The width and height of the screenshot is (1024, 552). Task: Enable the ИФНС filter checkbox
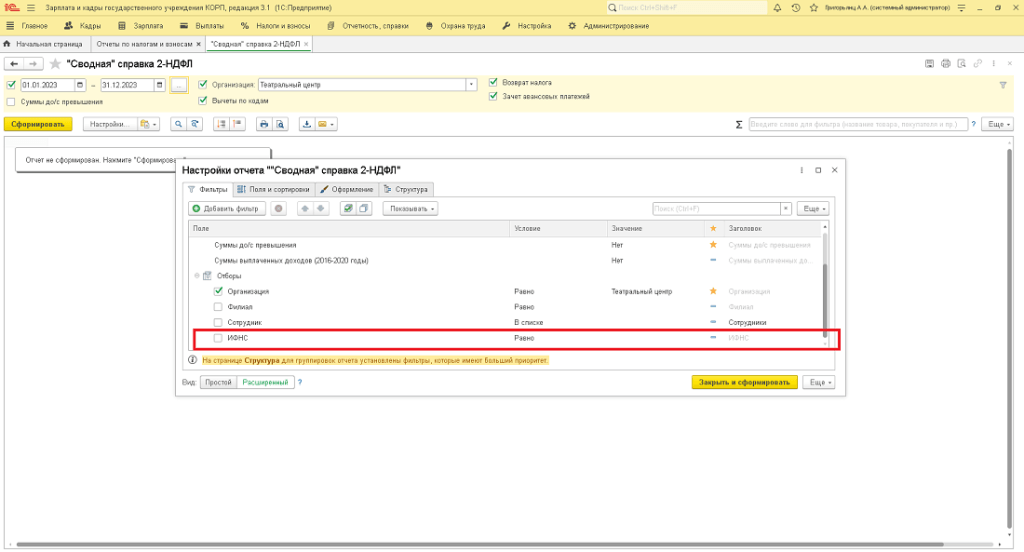219,339
